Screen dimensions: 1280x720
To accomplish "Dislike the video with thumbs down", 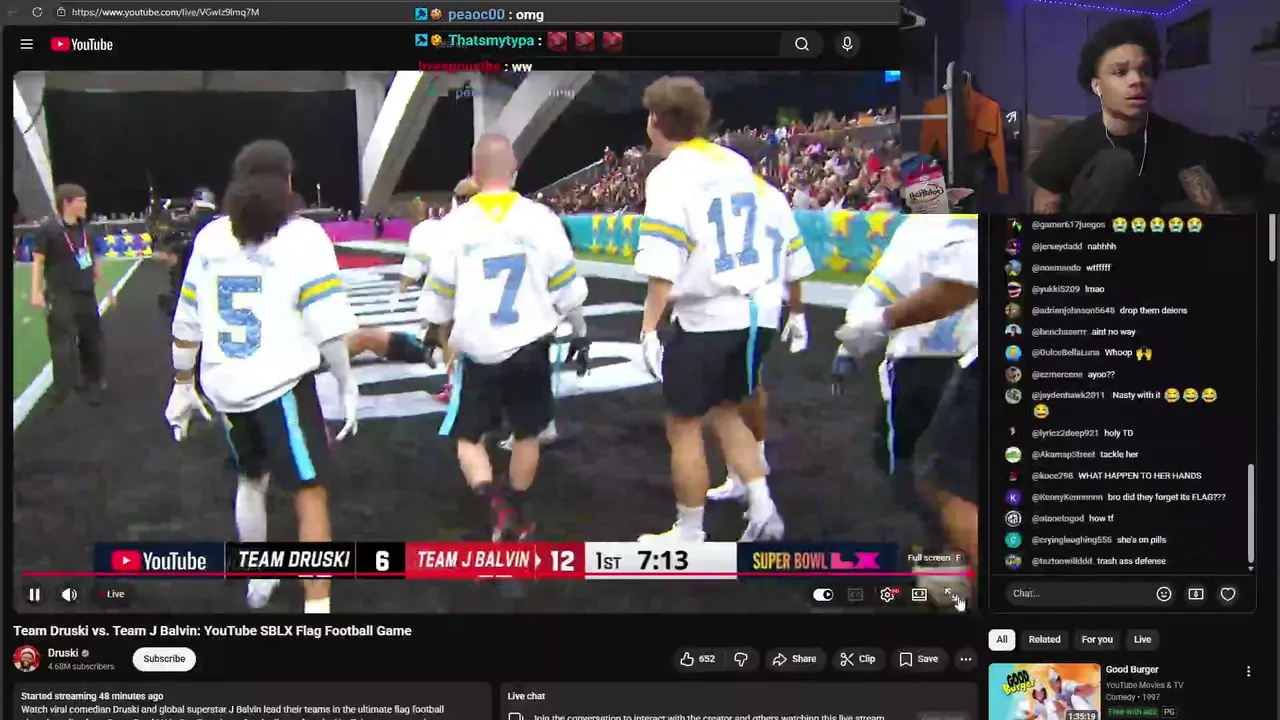I will (741, 659).
